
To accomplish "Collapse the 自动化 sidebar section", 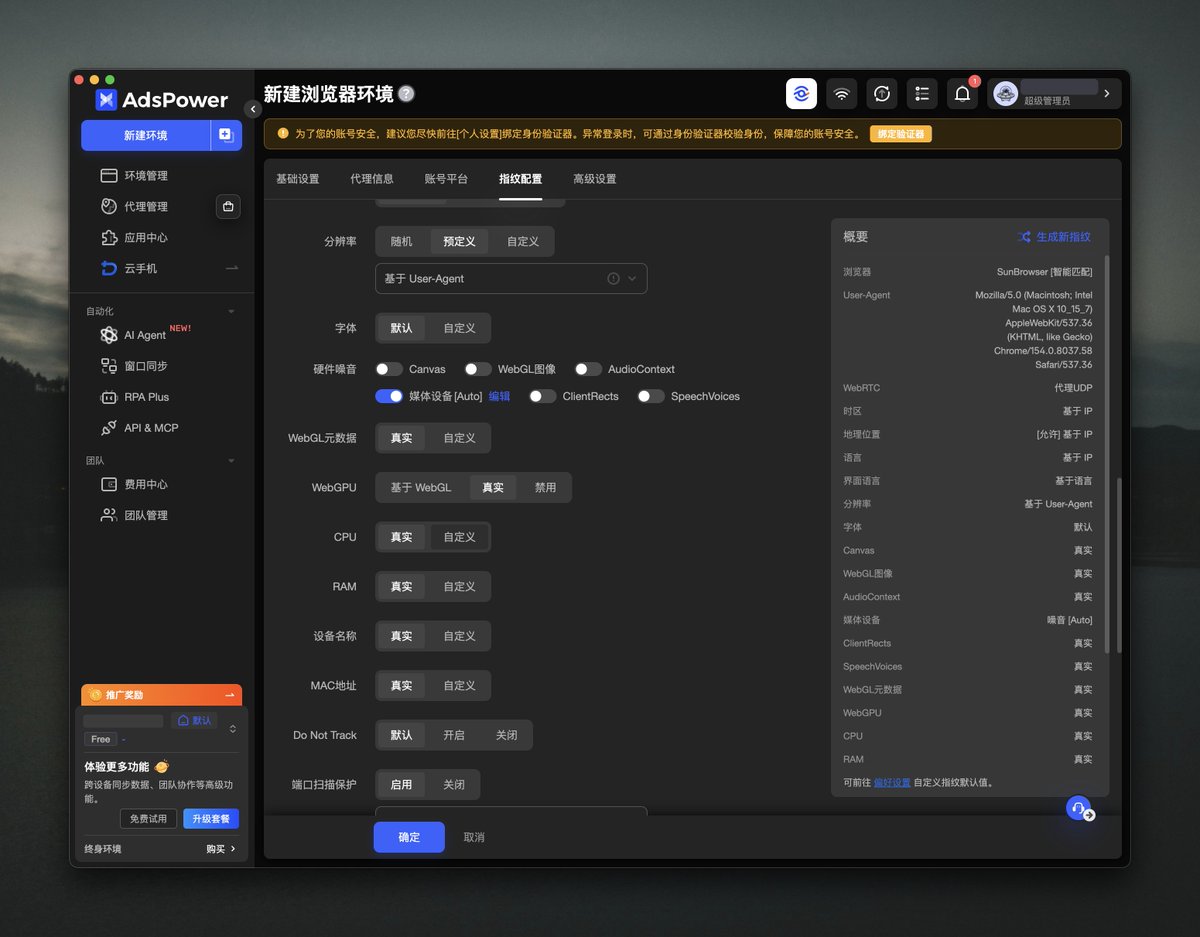I will (x=231, y=311).
